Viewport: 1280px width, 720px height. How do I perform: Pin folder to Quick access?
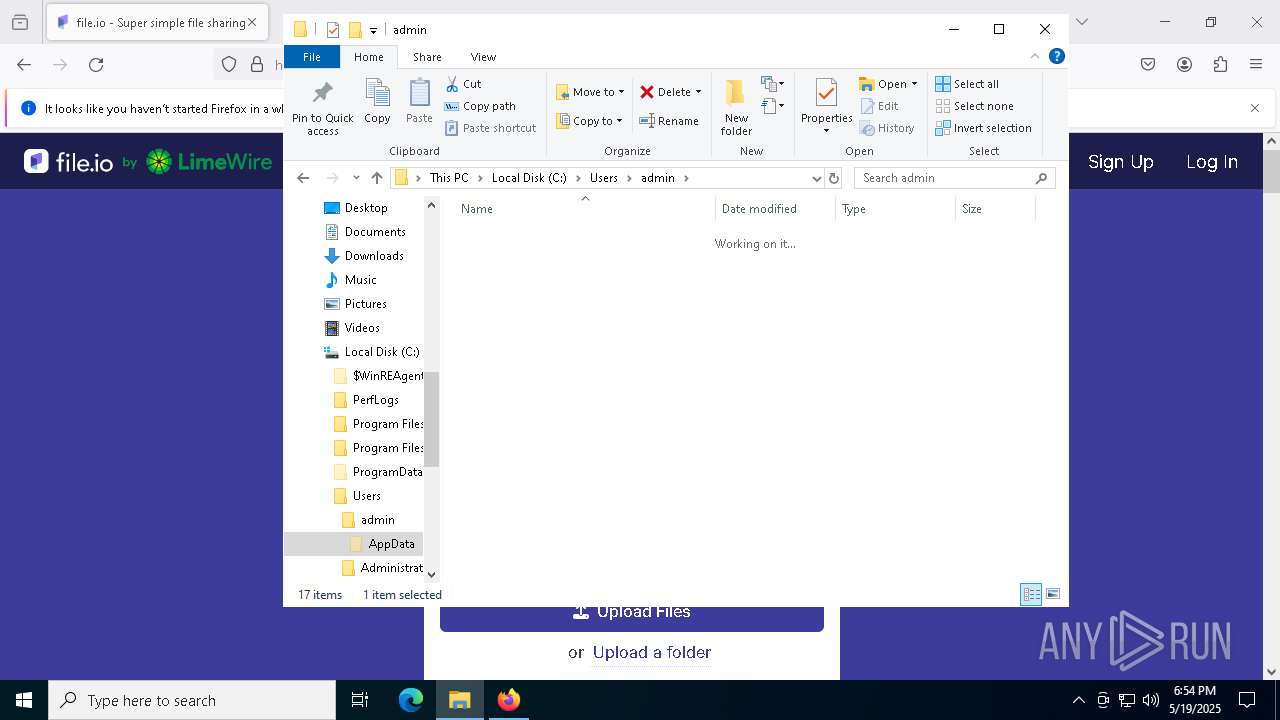[322, 108]
